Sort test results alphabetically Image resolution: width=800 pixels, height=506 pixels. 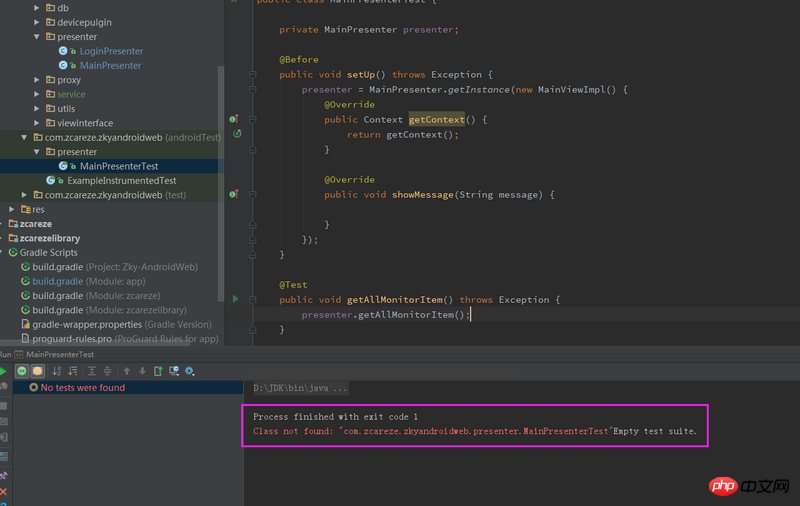point(57,371)
